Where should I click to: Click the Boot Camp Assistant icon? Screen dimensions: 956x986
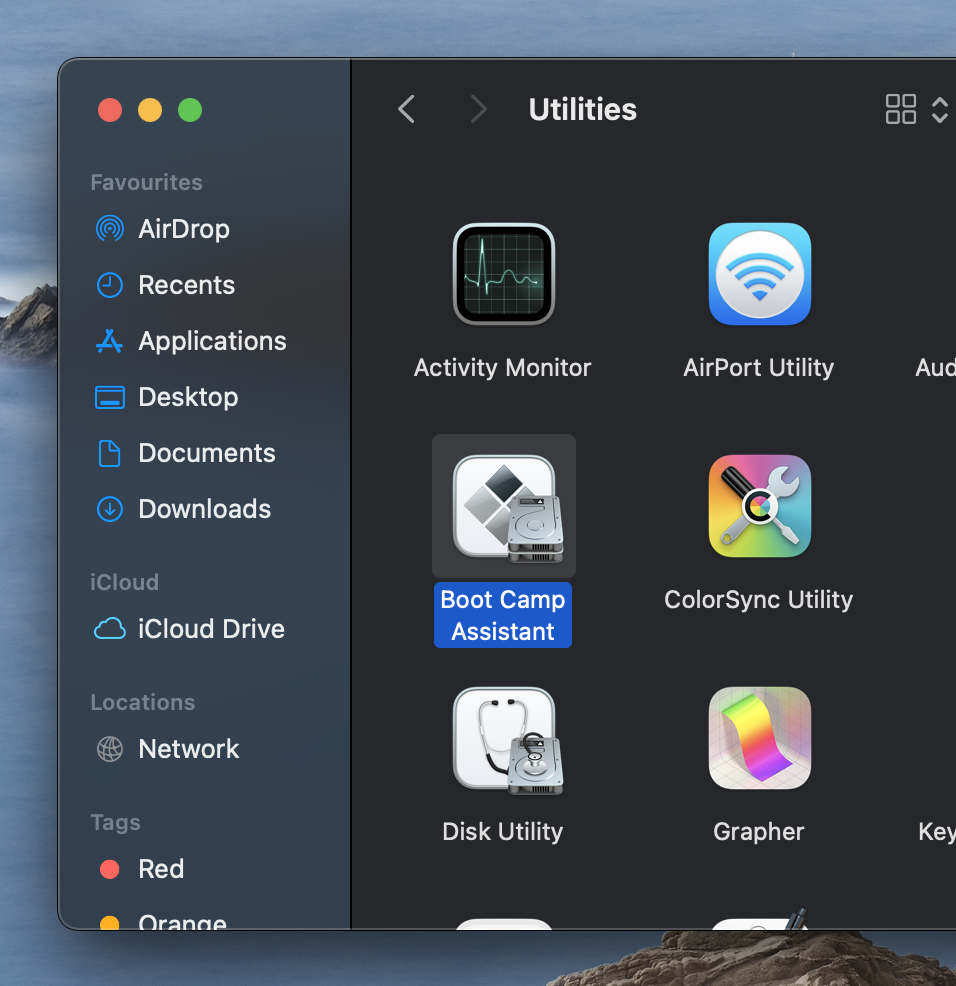507,508
